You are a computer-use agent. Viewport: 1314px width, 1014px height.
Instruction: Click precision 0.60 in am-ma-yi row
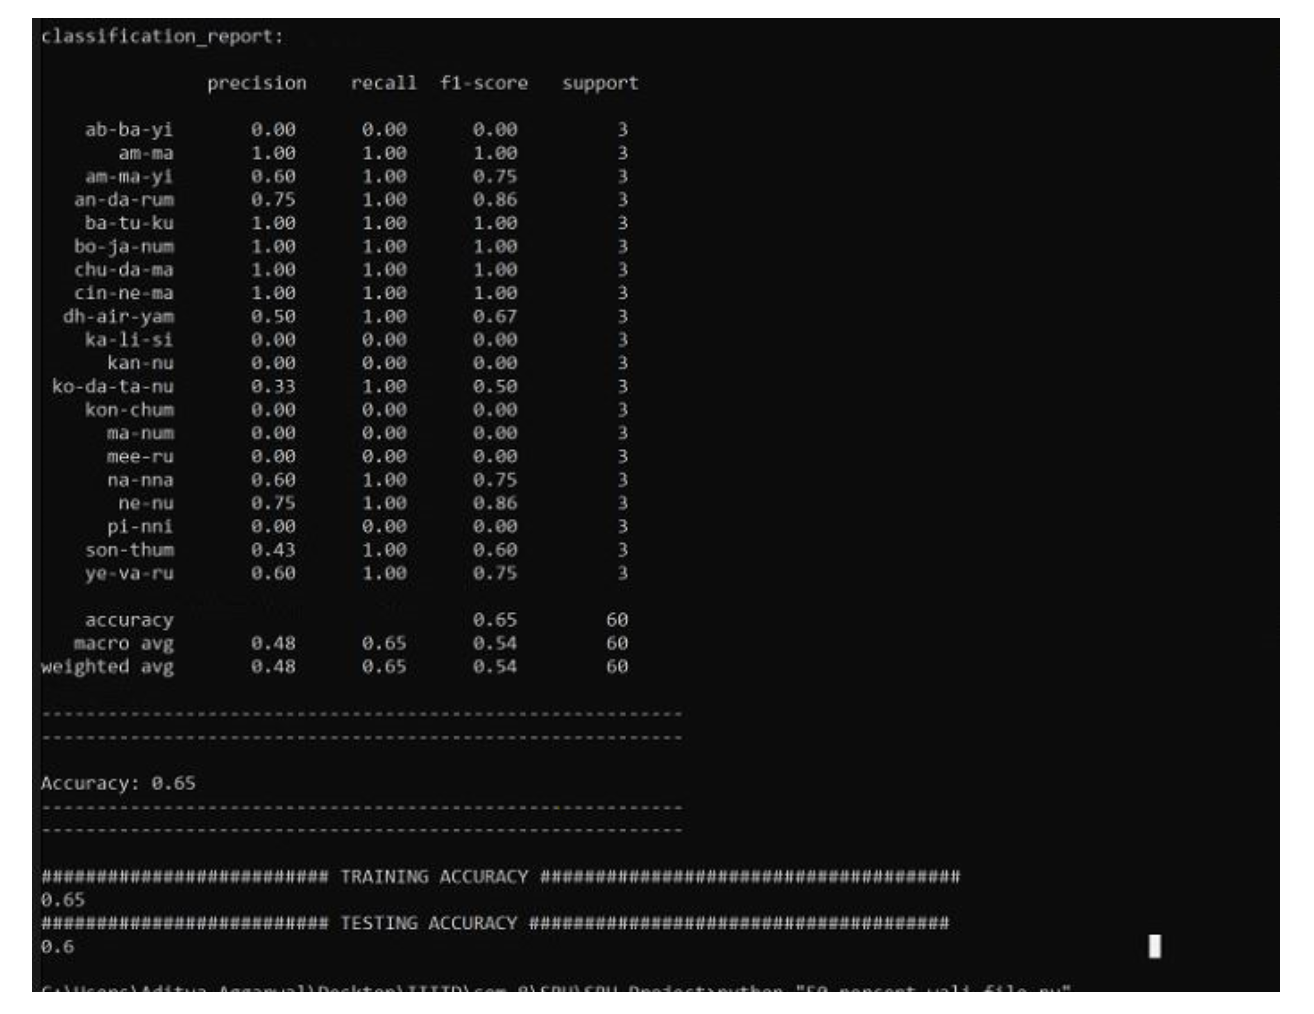tap(273, 177)
